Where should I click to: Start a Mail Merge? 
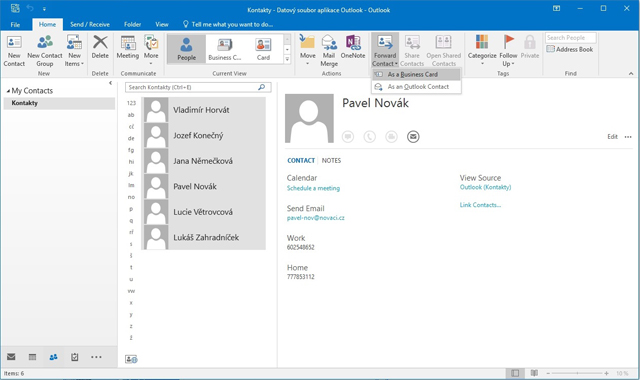pyautogui.click(x=329, y=51)
